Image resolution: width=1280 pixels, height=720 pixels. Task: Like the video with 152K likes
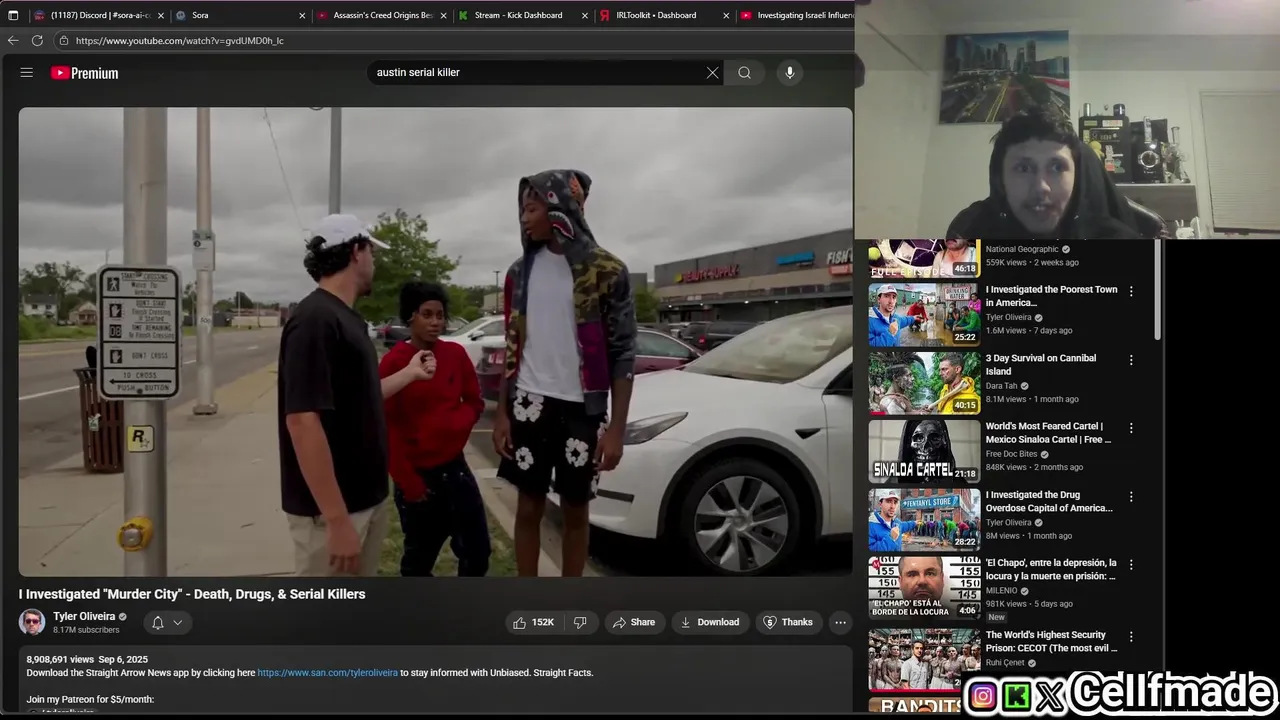coord(535,622)
